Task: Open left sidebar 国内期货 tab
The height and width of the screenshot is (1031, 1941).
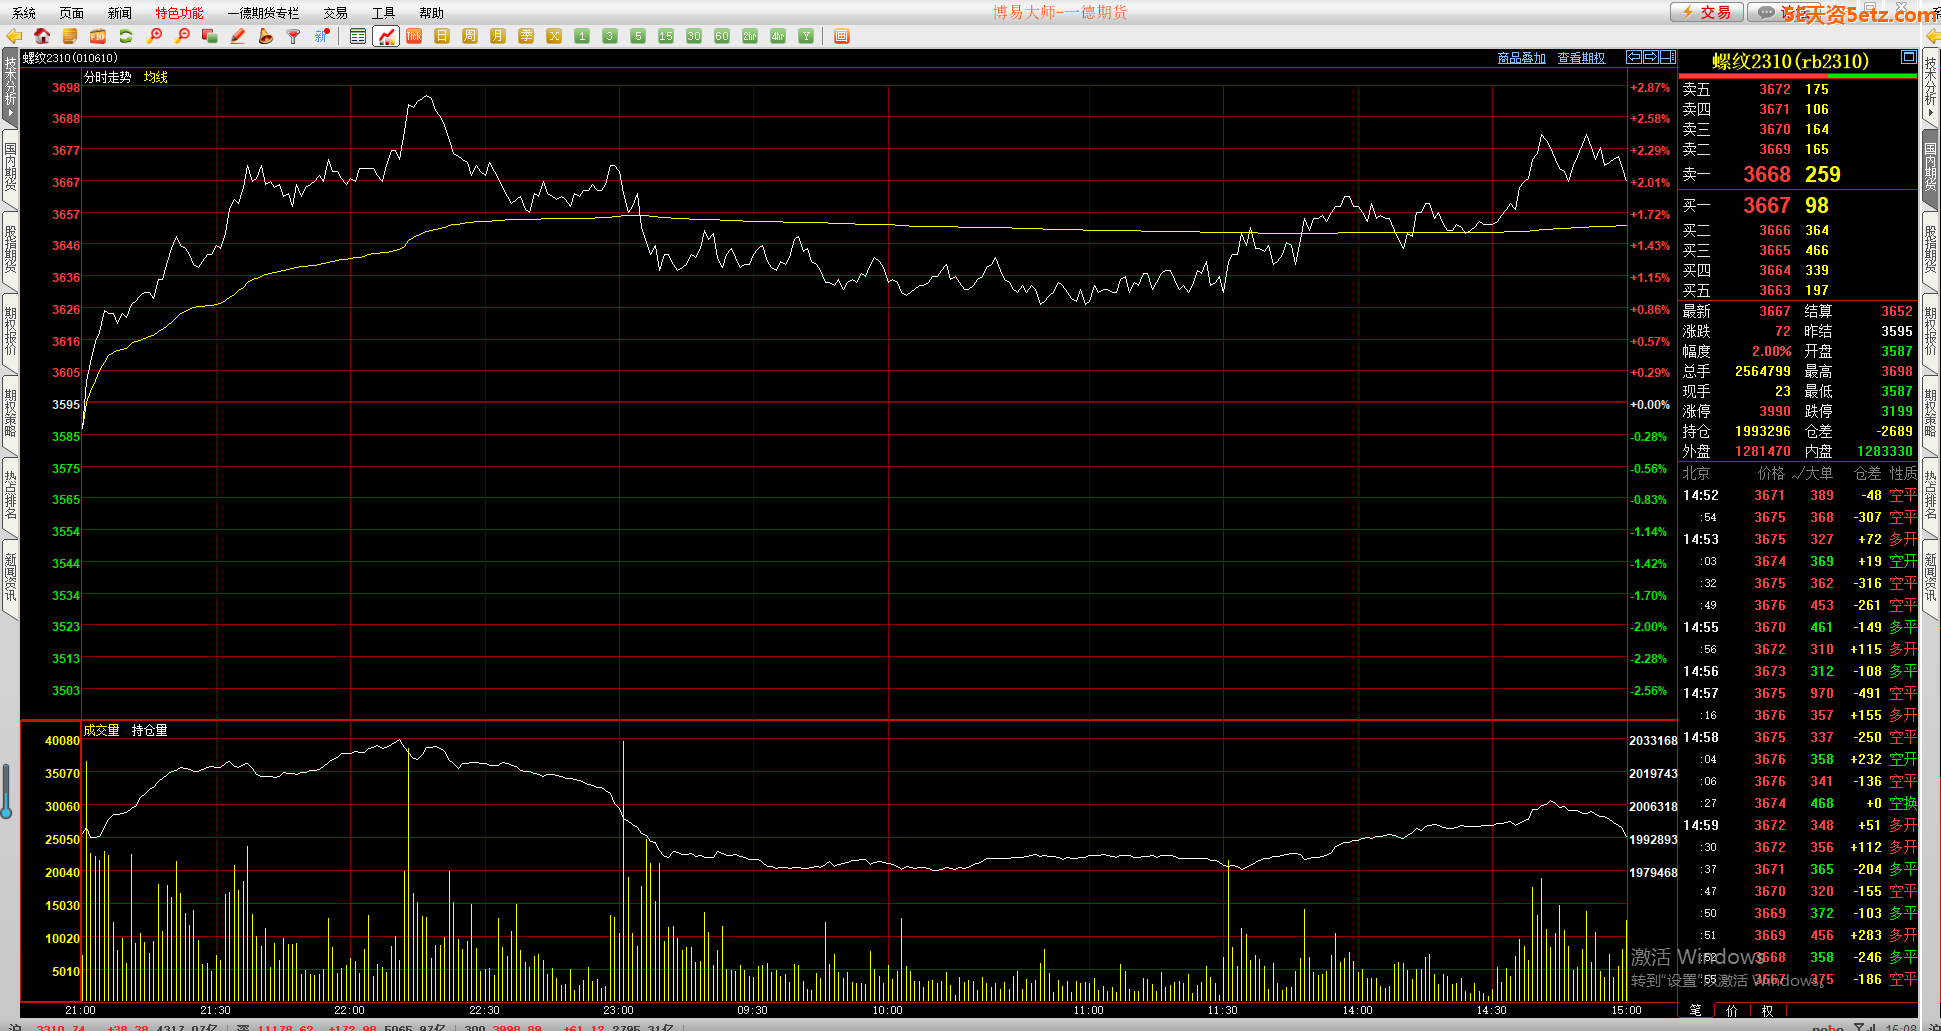Action: point(10,167)
